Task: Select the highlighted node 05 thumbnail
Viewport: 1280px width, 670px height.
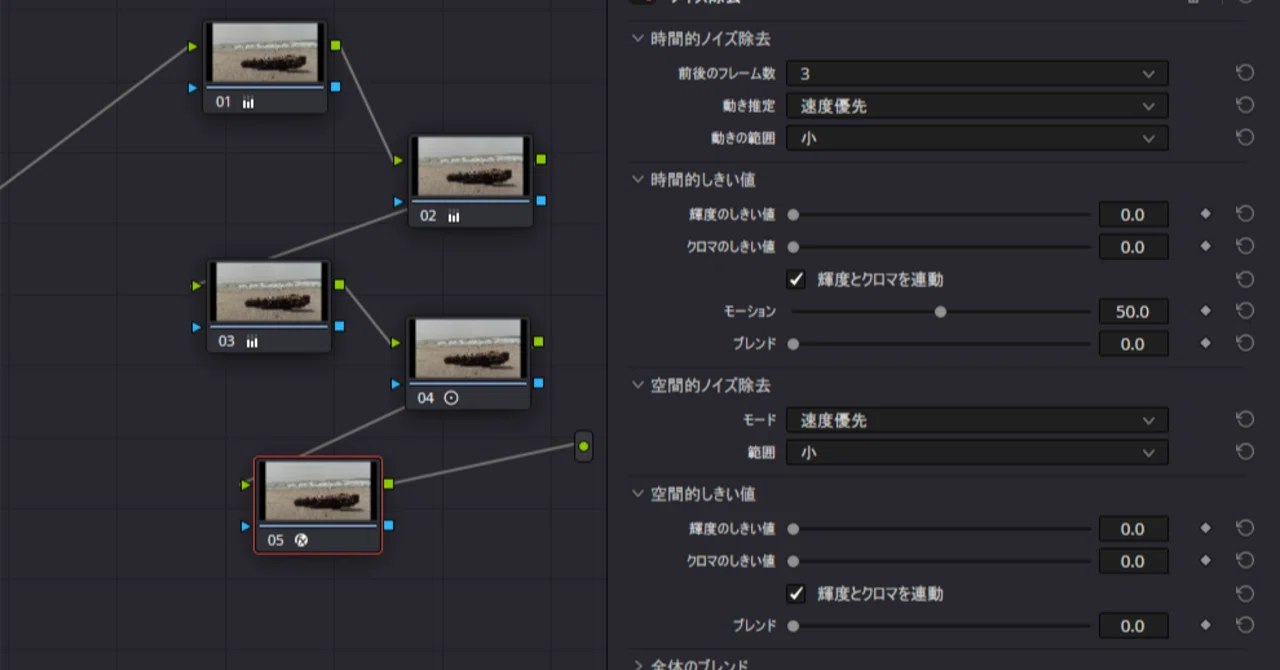Action: coord(318,490)
